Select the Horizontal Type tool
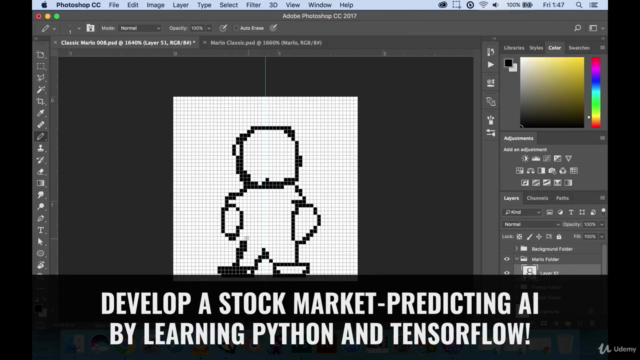The width and height of the screenshot is (640, 360). (40, 230)
